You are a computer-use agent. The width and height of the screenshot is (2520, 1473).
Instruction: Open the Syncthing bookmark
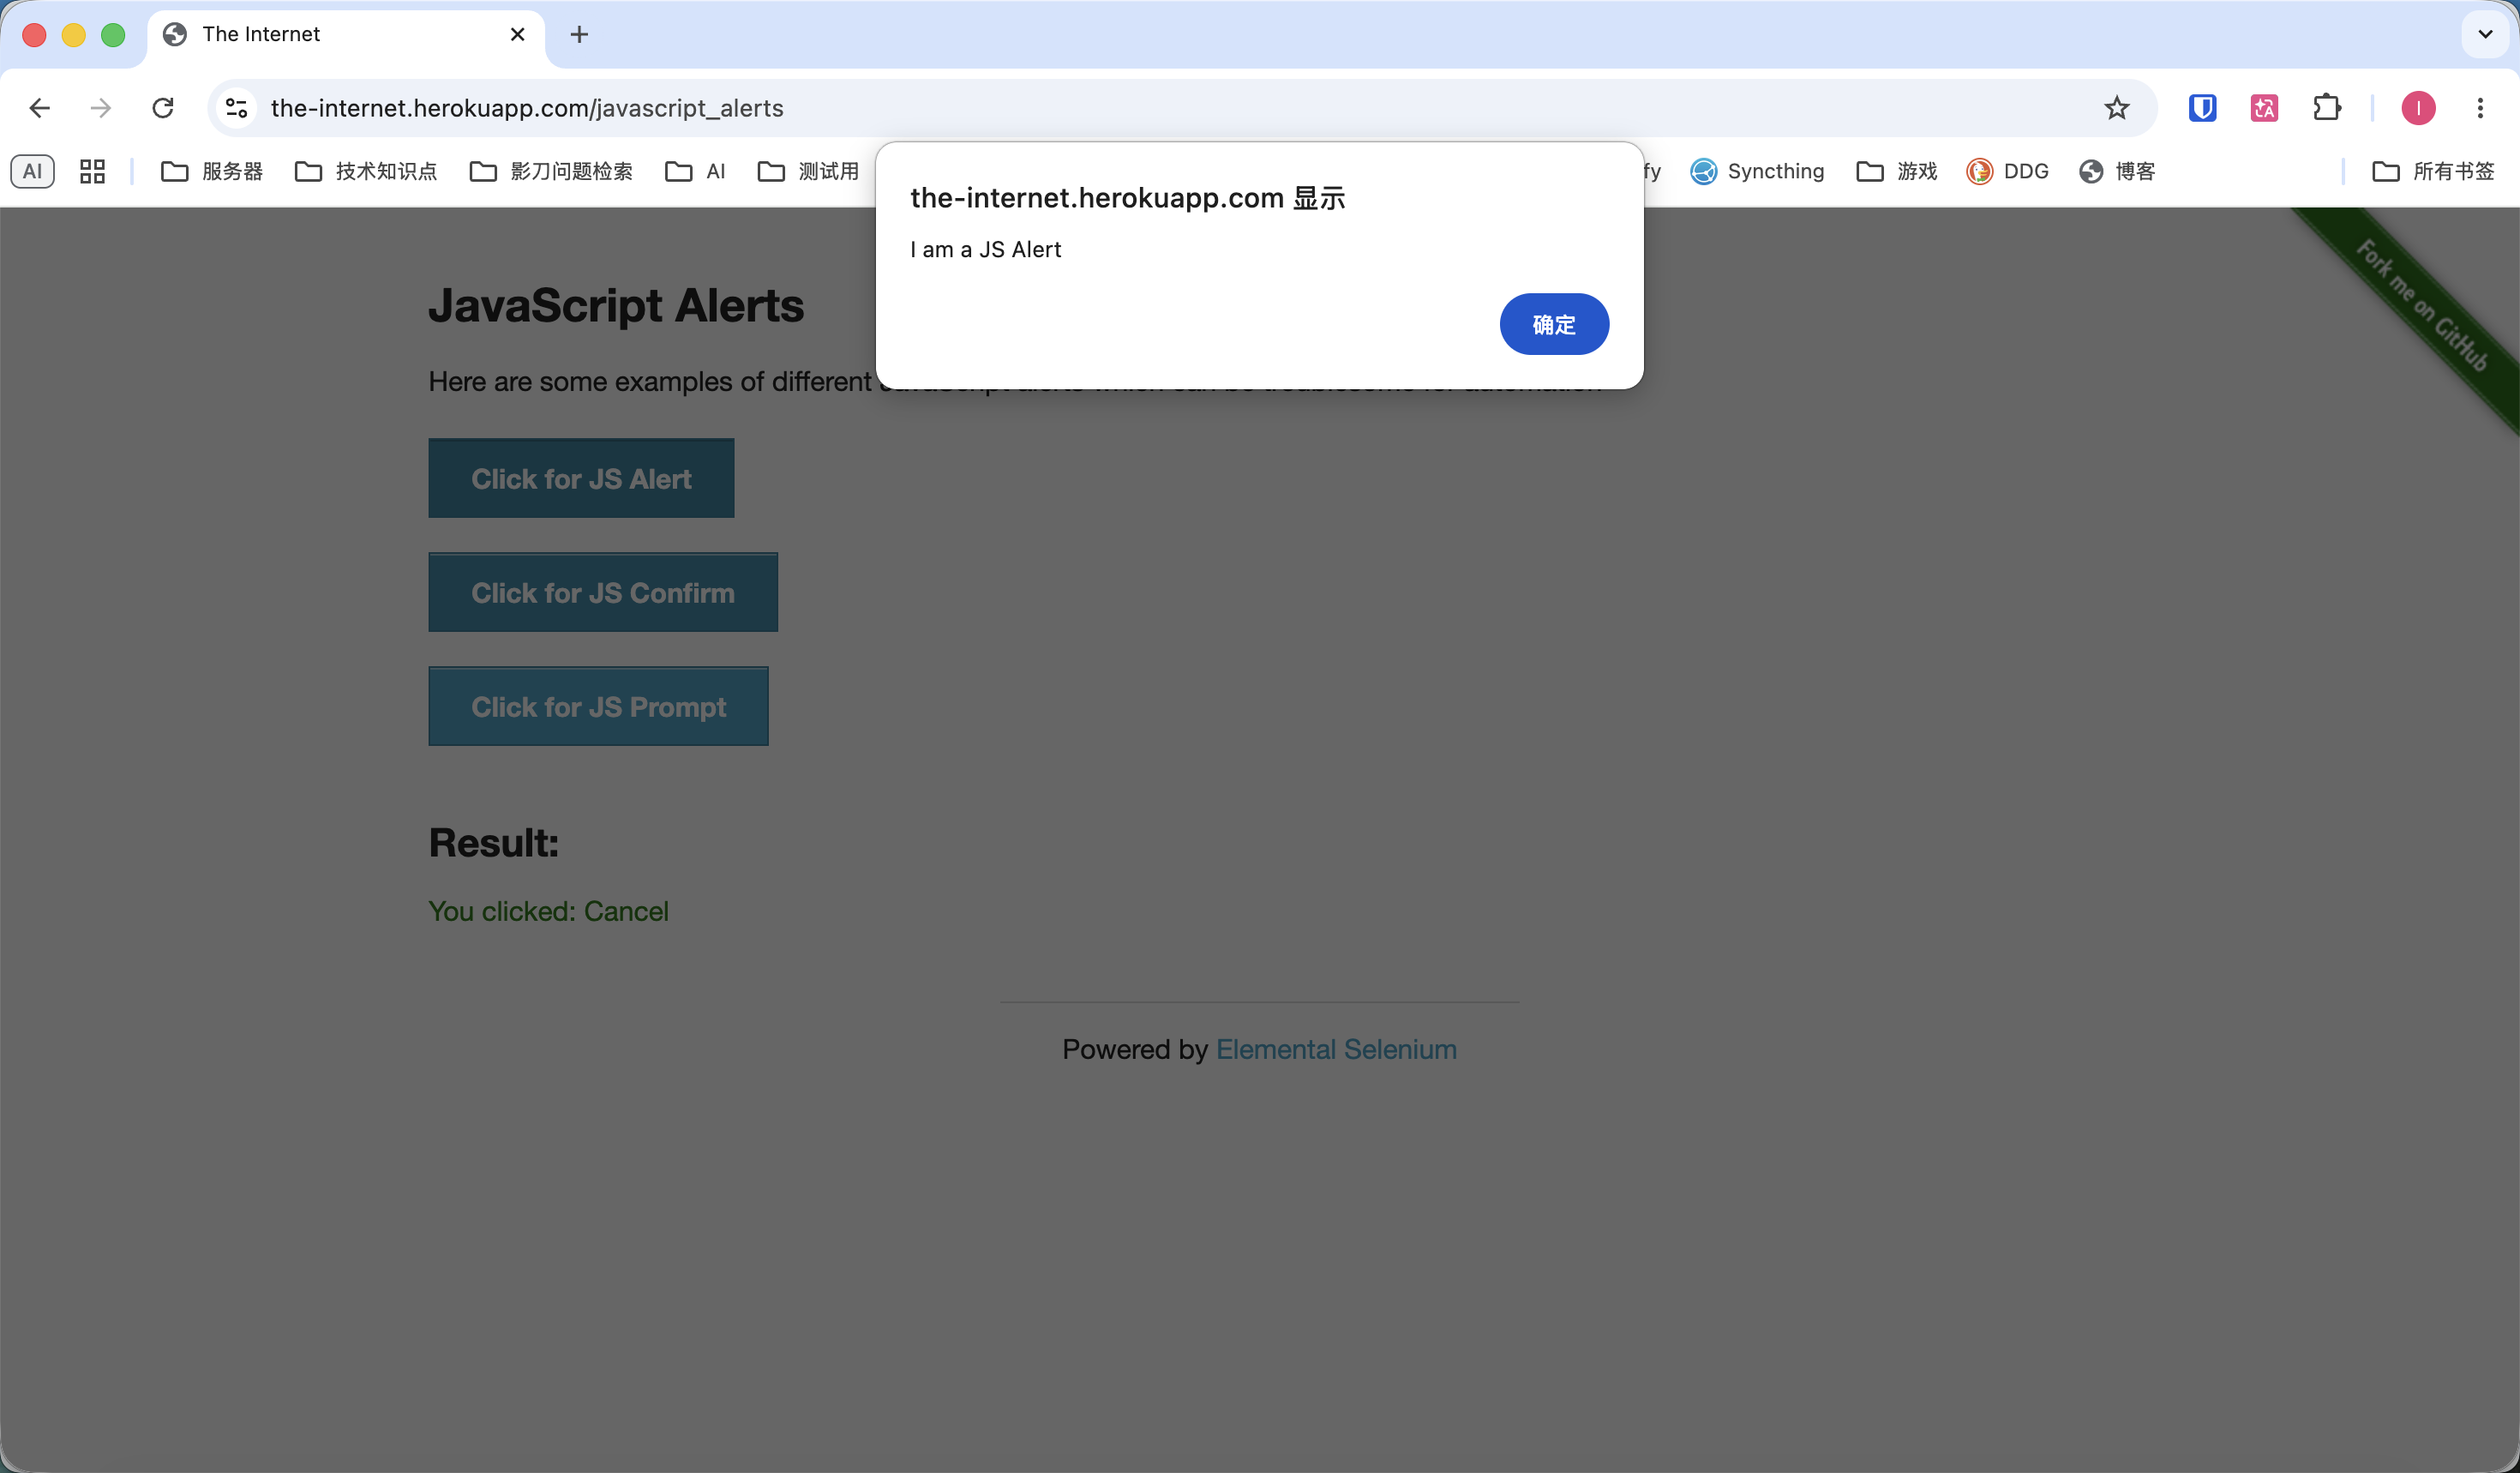click(1757, 171)
